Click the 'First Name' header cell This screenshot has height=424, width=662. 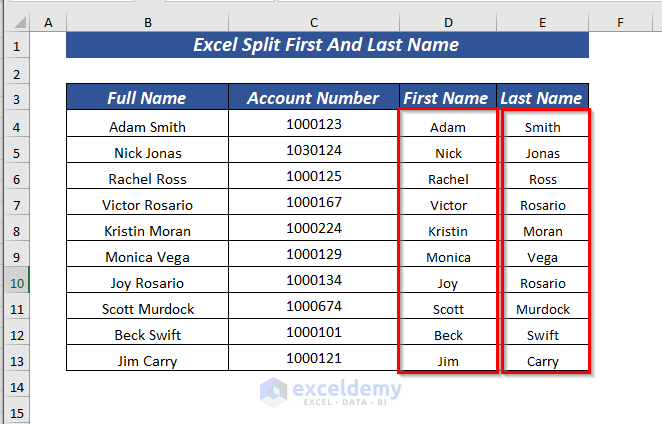[x=445, y=98]
